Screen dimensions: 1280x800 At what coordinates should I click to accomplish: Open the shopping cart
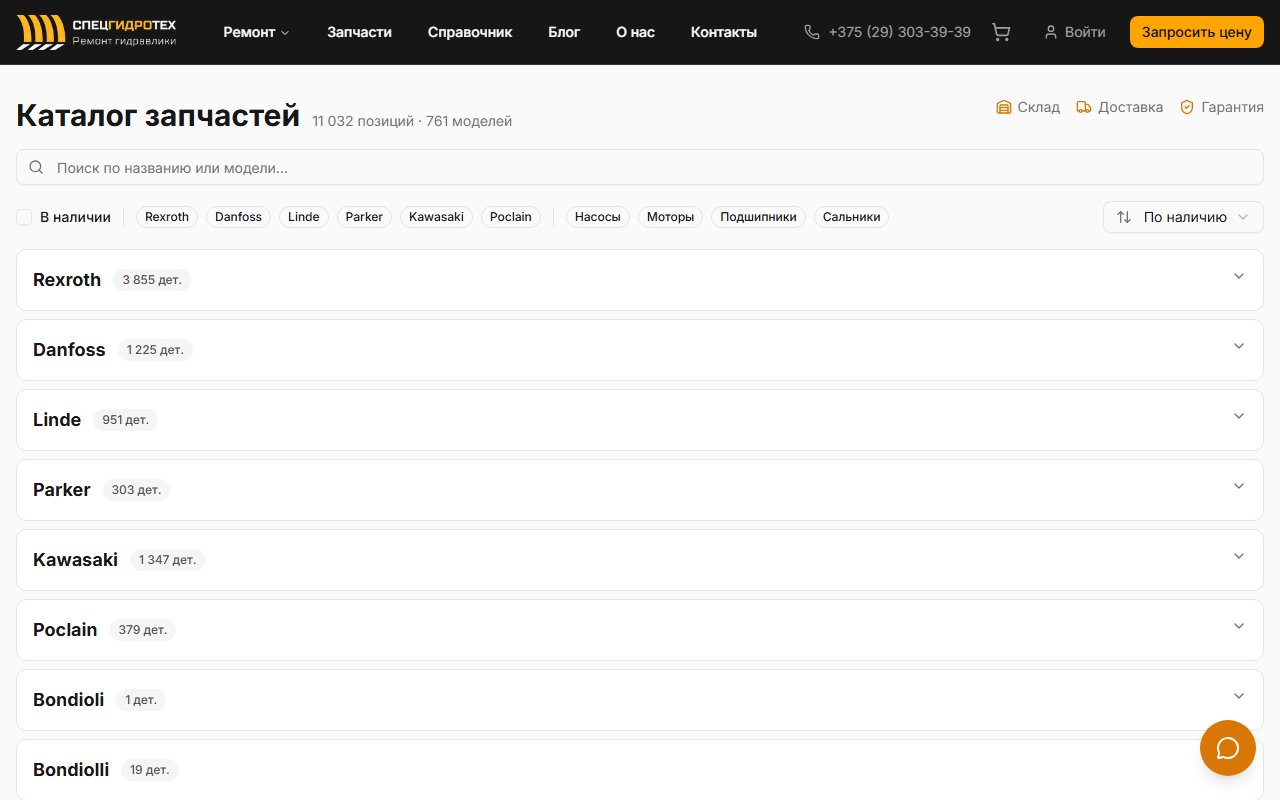(1000, 32)
